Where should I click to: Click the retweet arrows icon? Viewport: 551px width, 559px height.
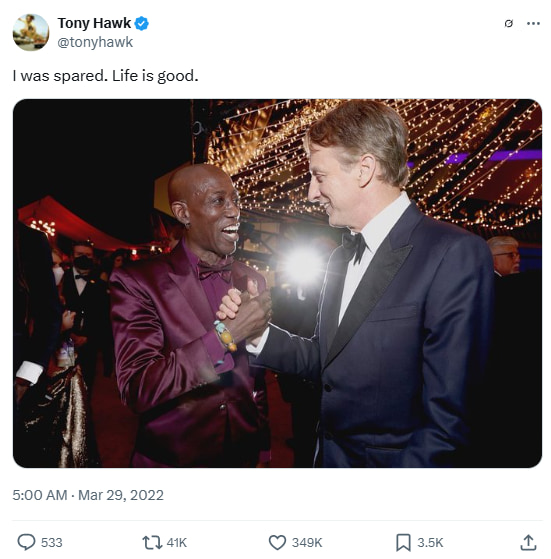tap(152, 542)
